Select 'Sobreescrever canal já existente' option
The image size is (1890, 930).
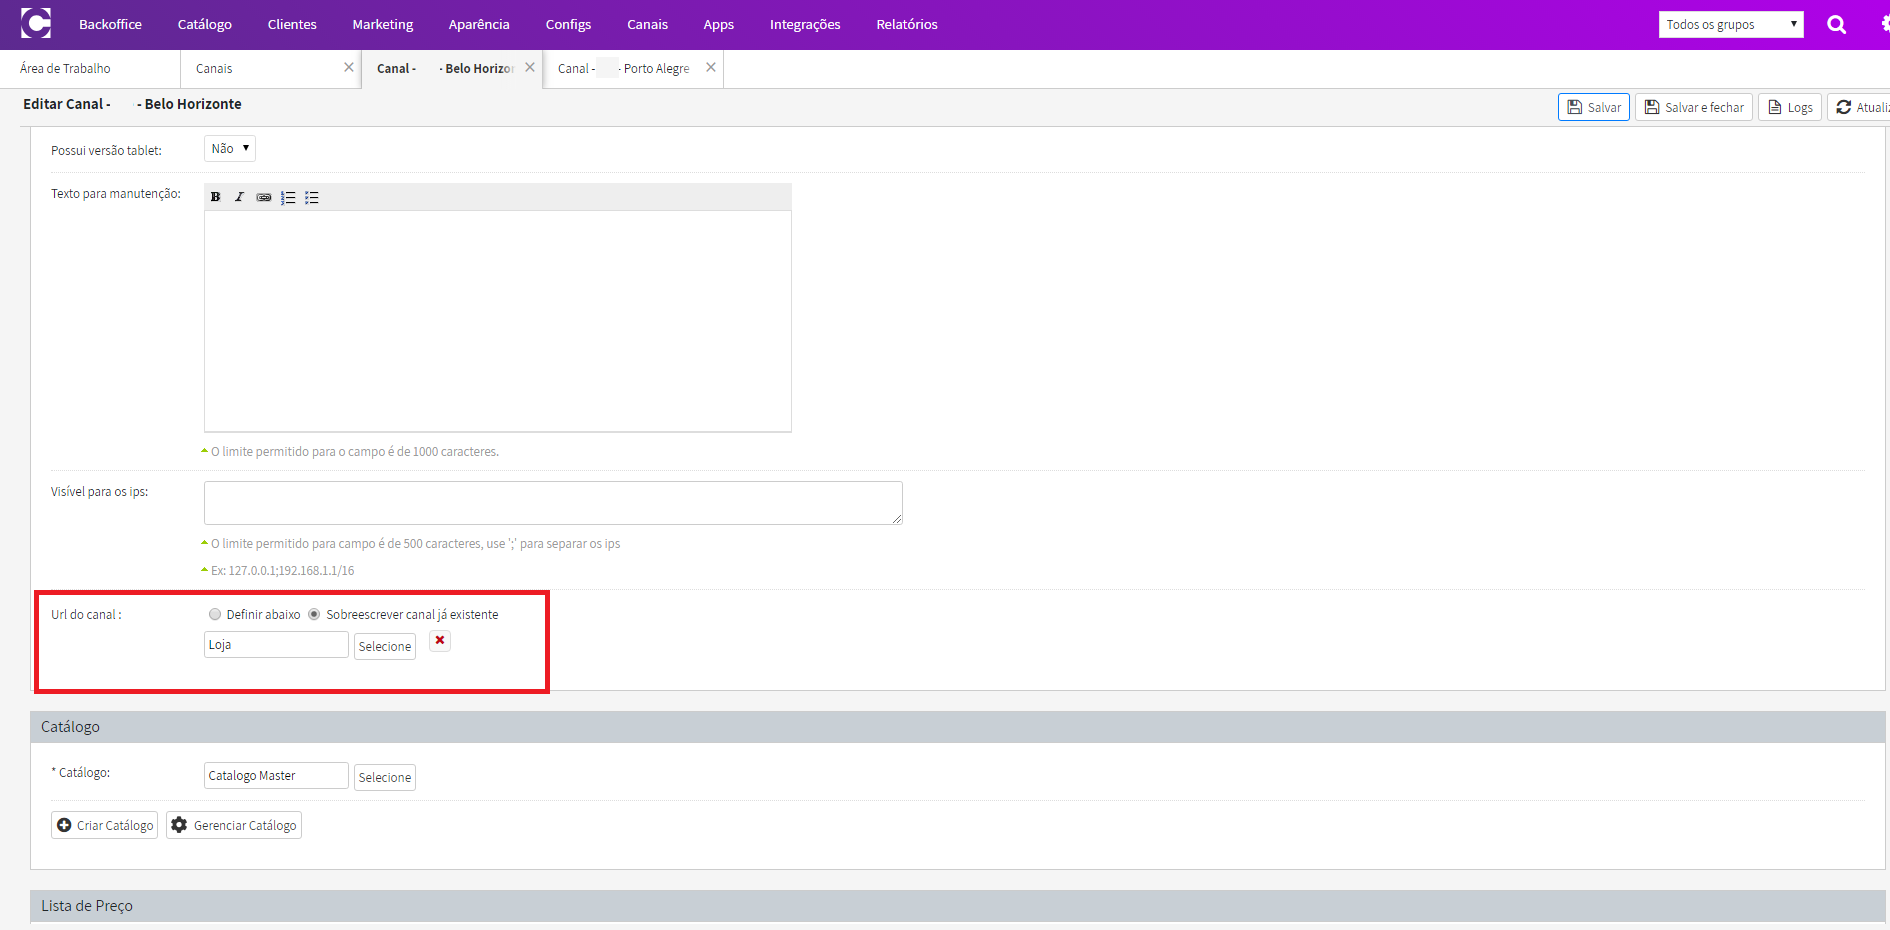[x=314, y=614]
